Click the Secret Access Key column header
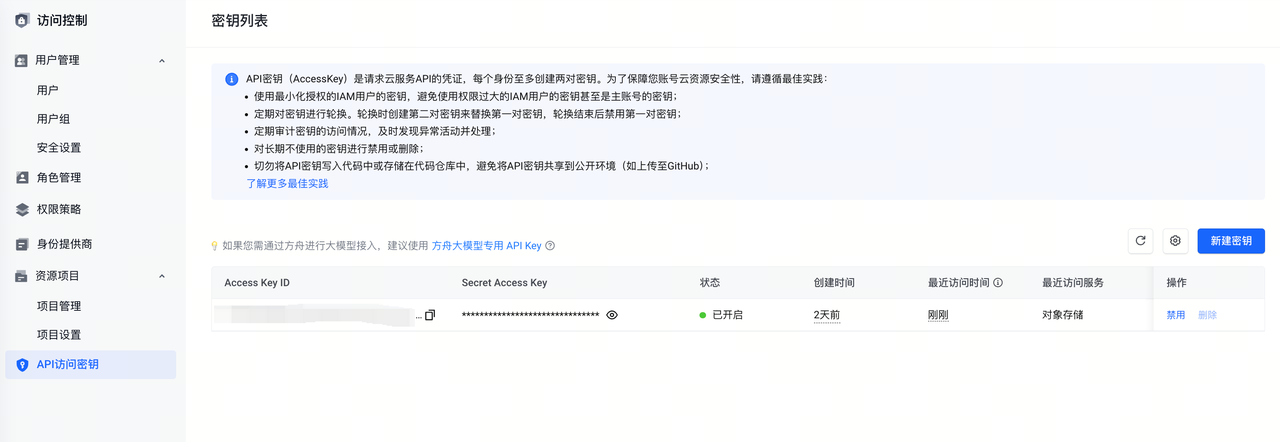Viewport: 1280px width, 442px height. pyautogui.click(x=504, y=283)
